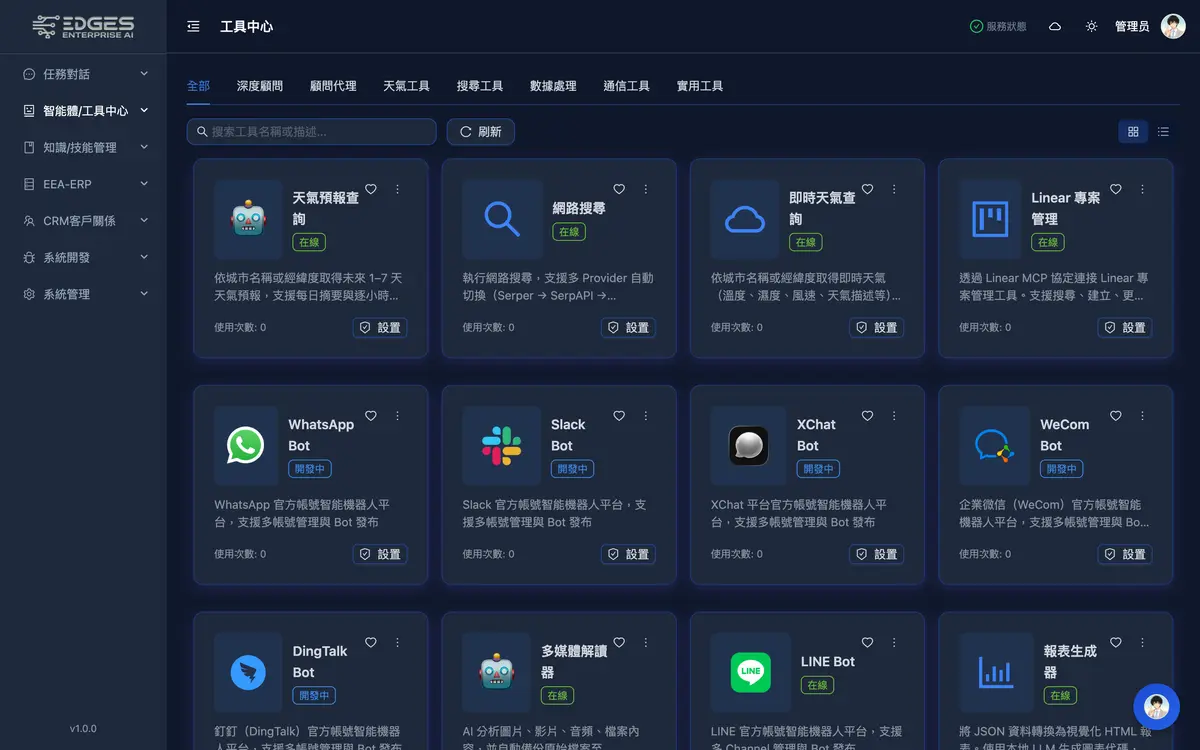1200x750 pixels.
Task: Click the EDGES Enterprise AI logo
Action: pos(83,26)
